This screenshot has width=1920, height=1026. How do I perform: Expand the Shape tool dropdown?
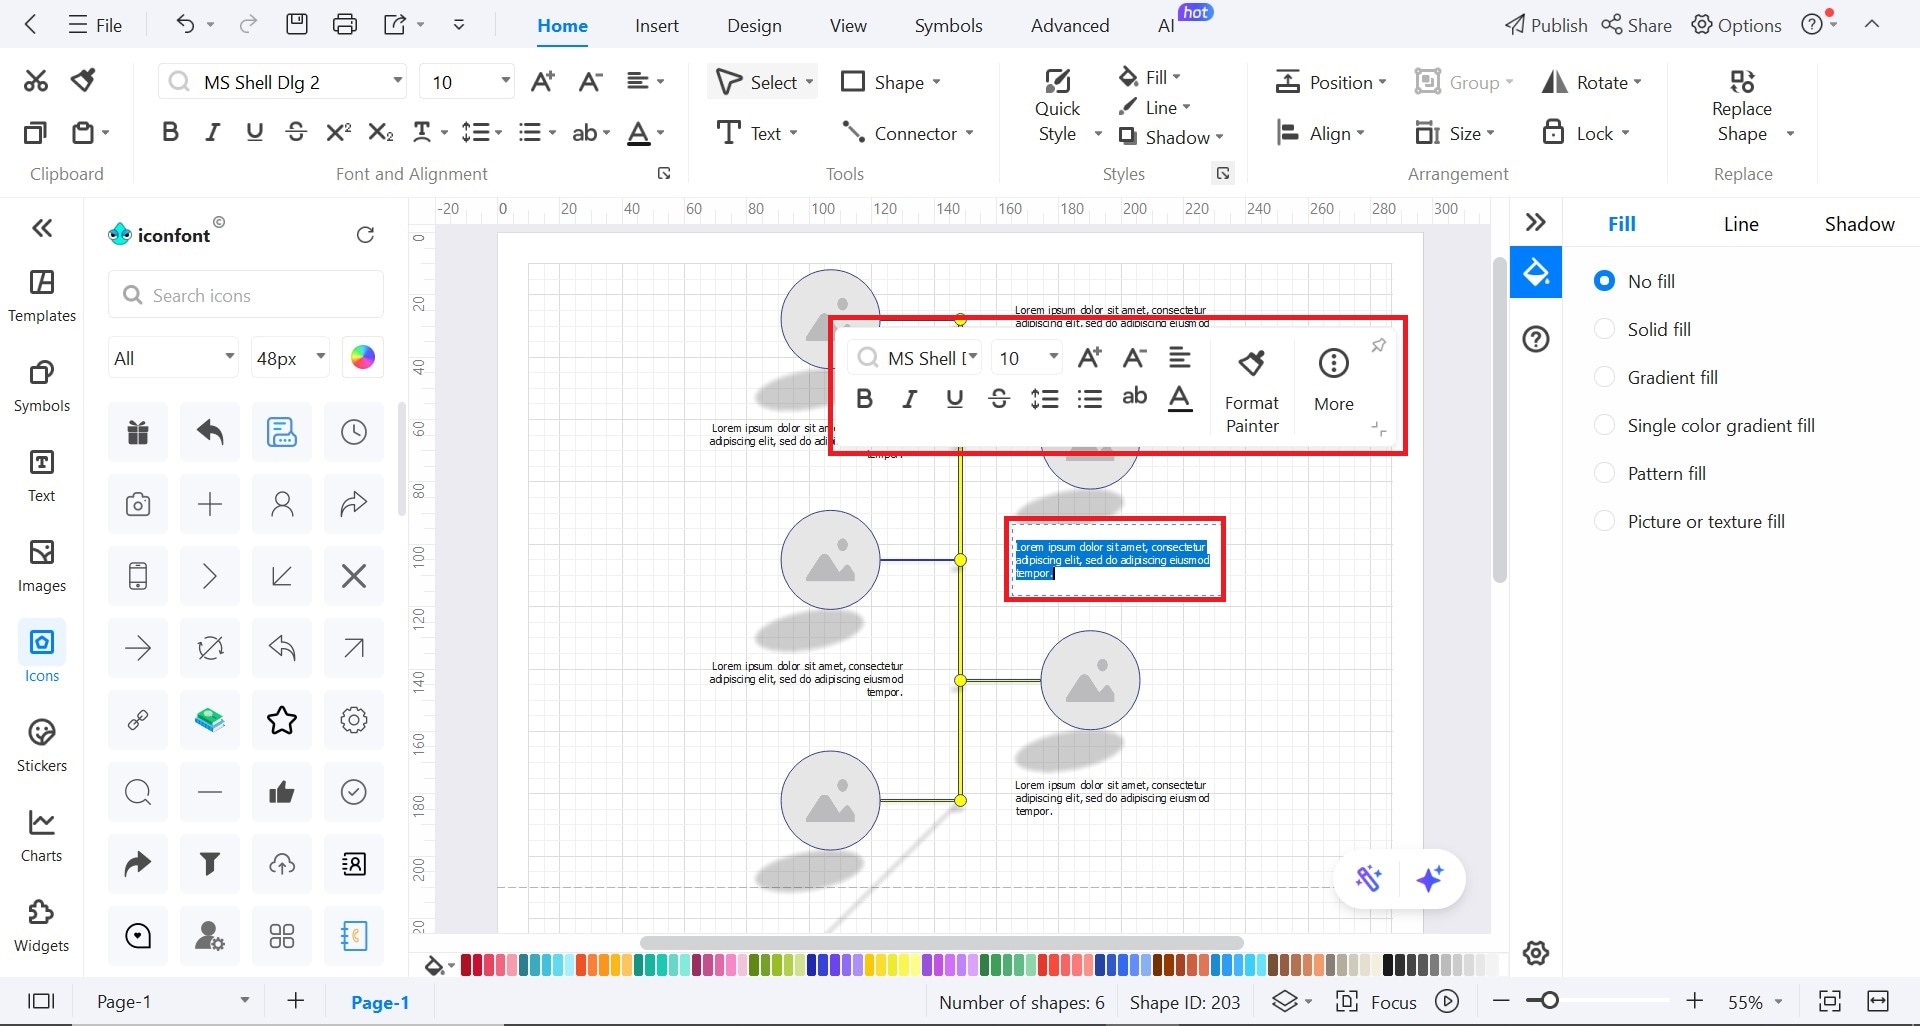[x=936, y=82]
